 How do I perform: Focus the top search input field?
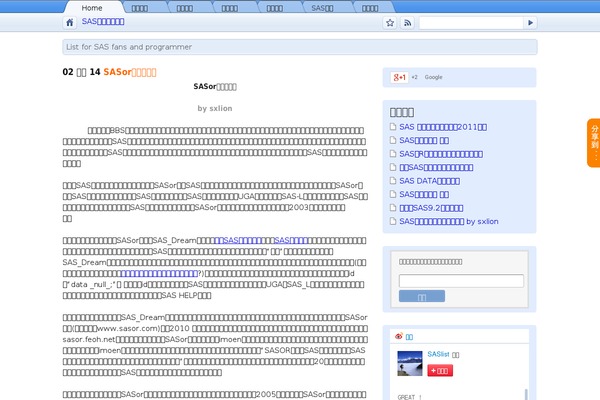tap(471, 23)
